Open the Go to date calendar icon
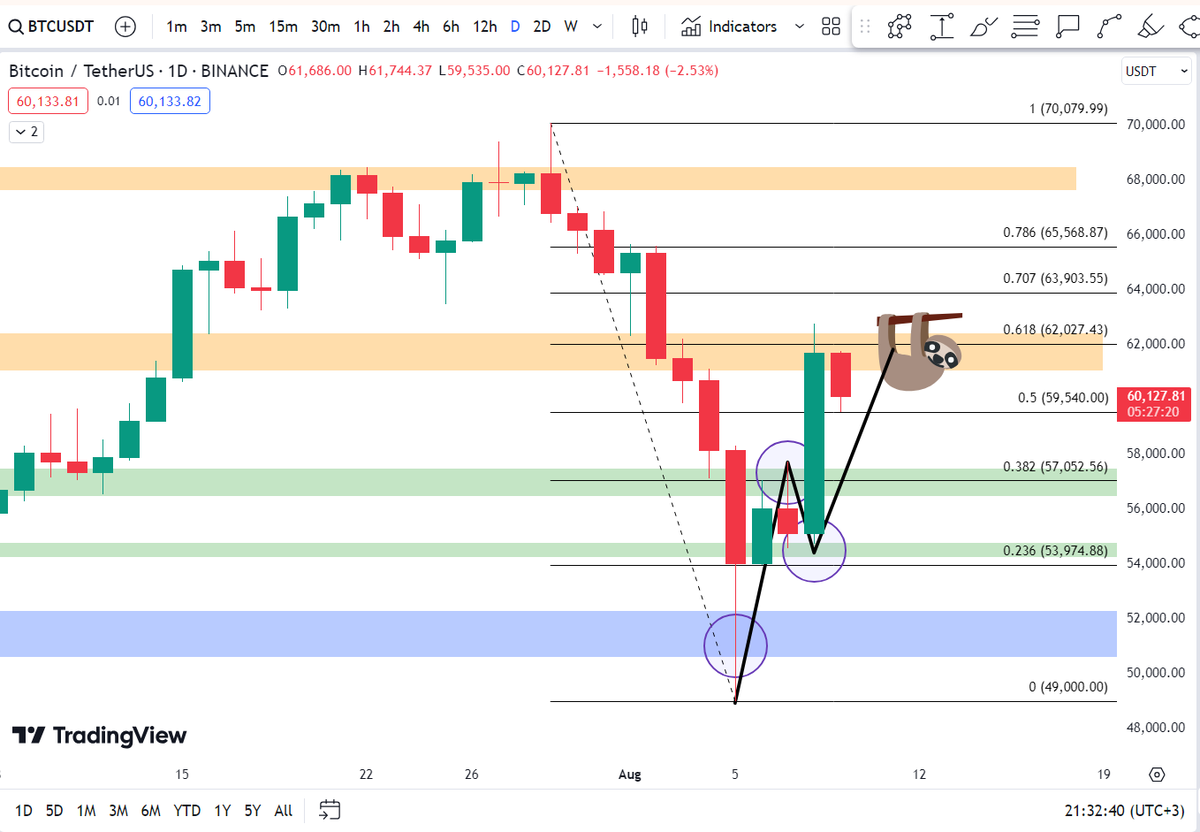The image size is (1200, 832). pos(330,810)
